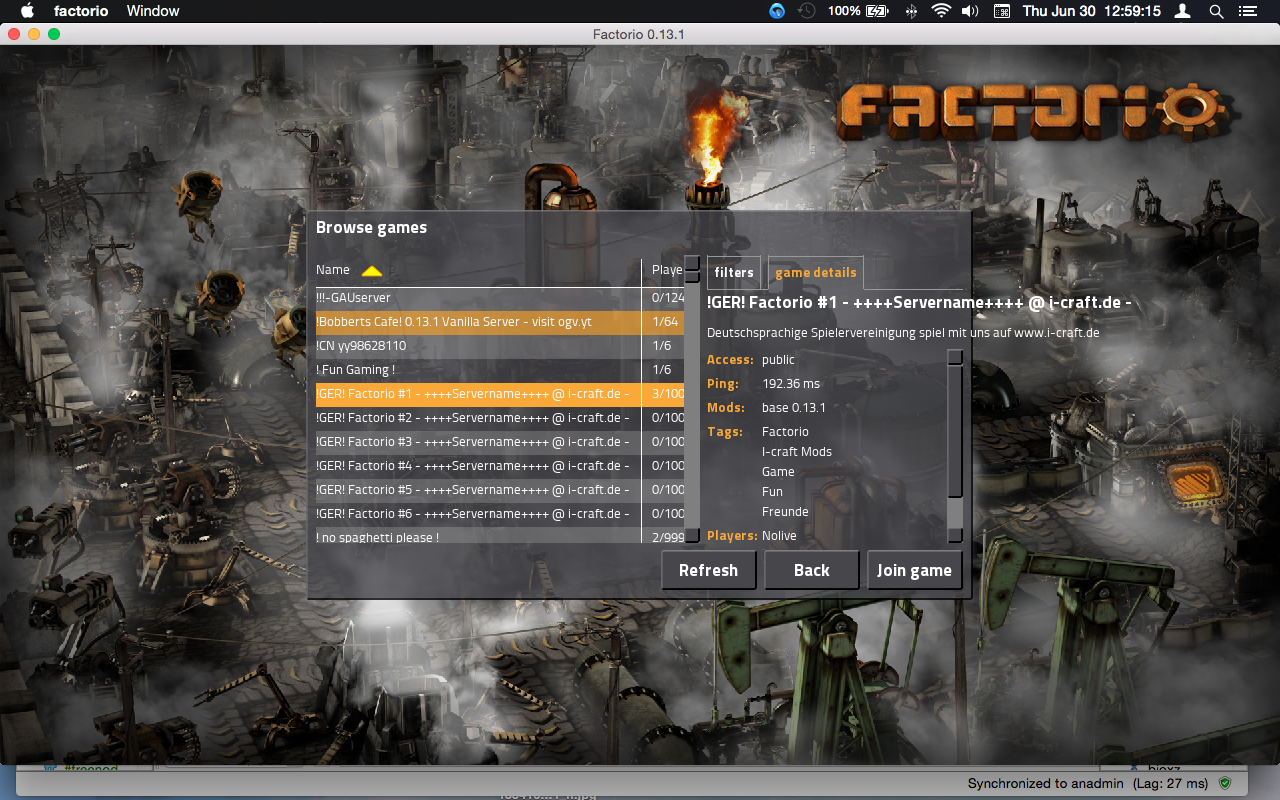Click the server list scrollbar thumb

pos(692,279)
